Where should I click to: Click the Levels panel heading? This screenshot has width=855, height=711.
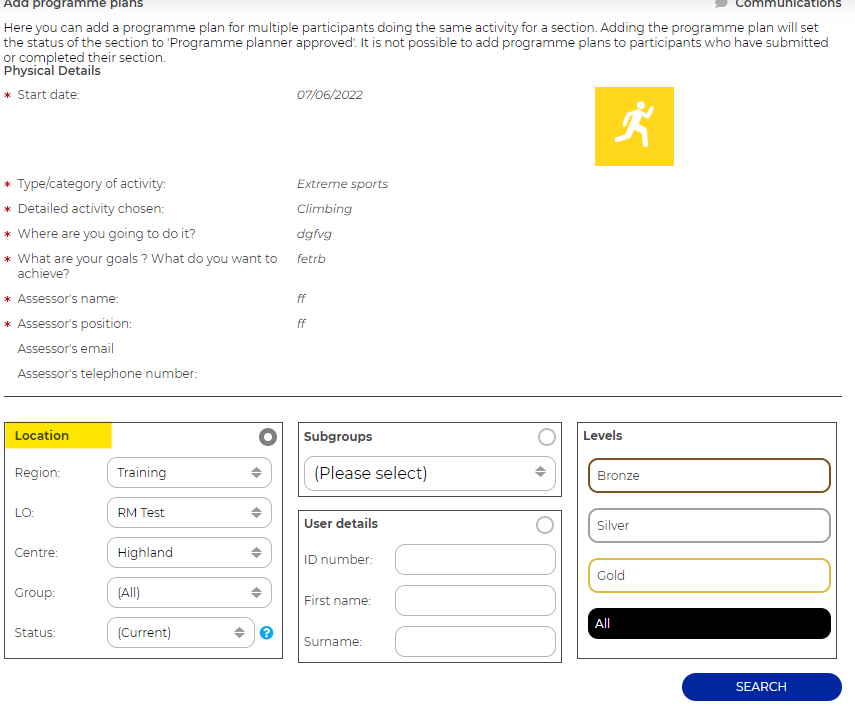(x=603, y=436)
